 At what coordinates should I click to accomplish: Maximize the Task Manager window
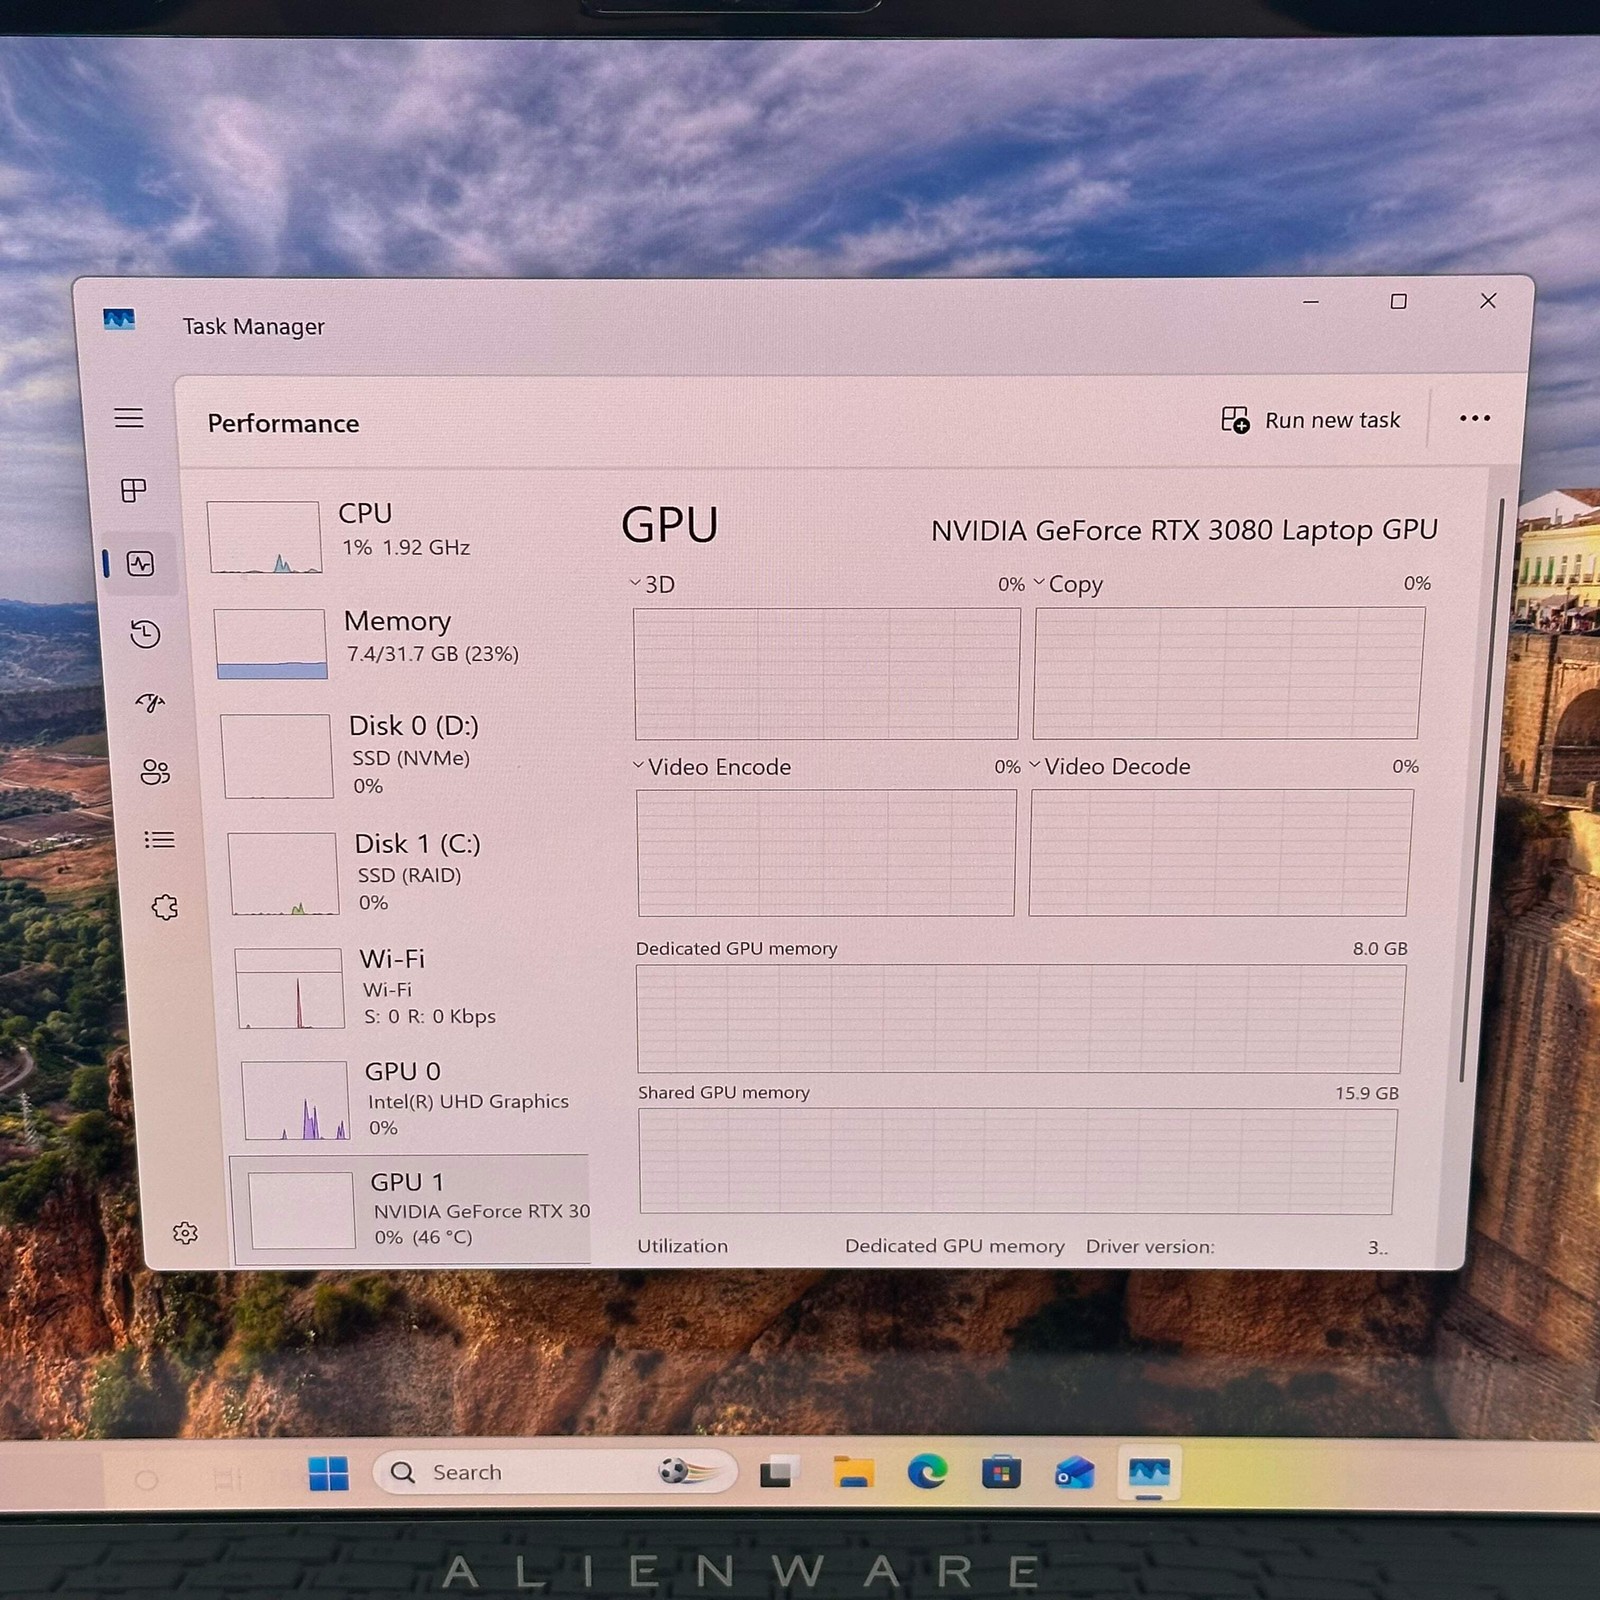[x=1399, y=301]
